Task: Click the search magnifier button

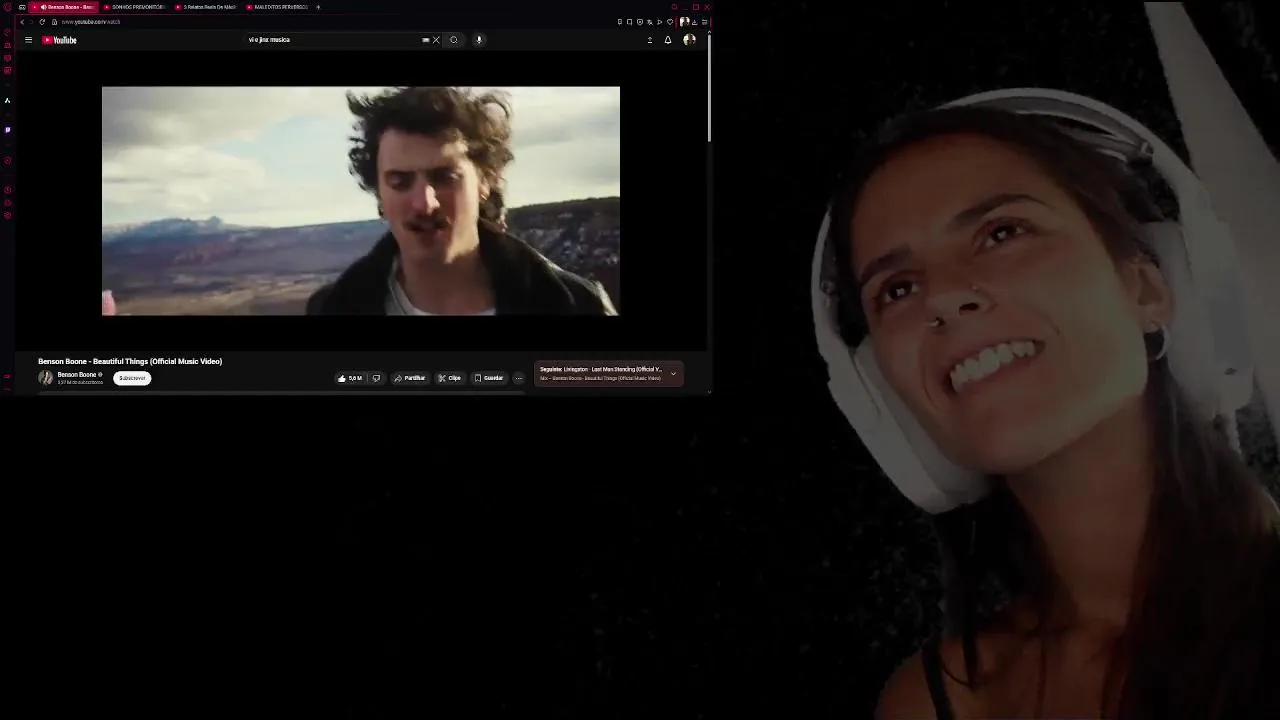Action: tap(454, 40)
